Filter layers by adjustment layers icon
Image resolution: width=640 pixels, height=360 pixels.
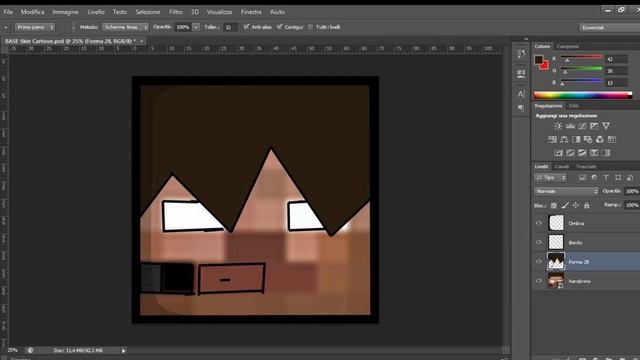[x=594, y=178]
